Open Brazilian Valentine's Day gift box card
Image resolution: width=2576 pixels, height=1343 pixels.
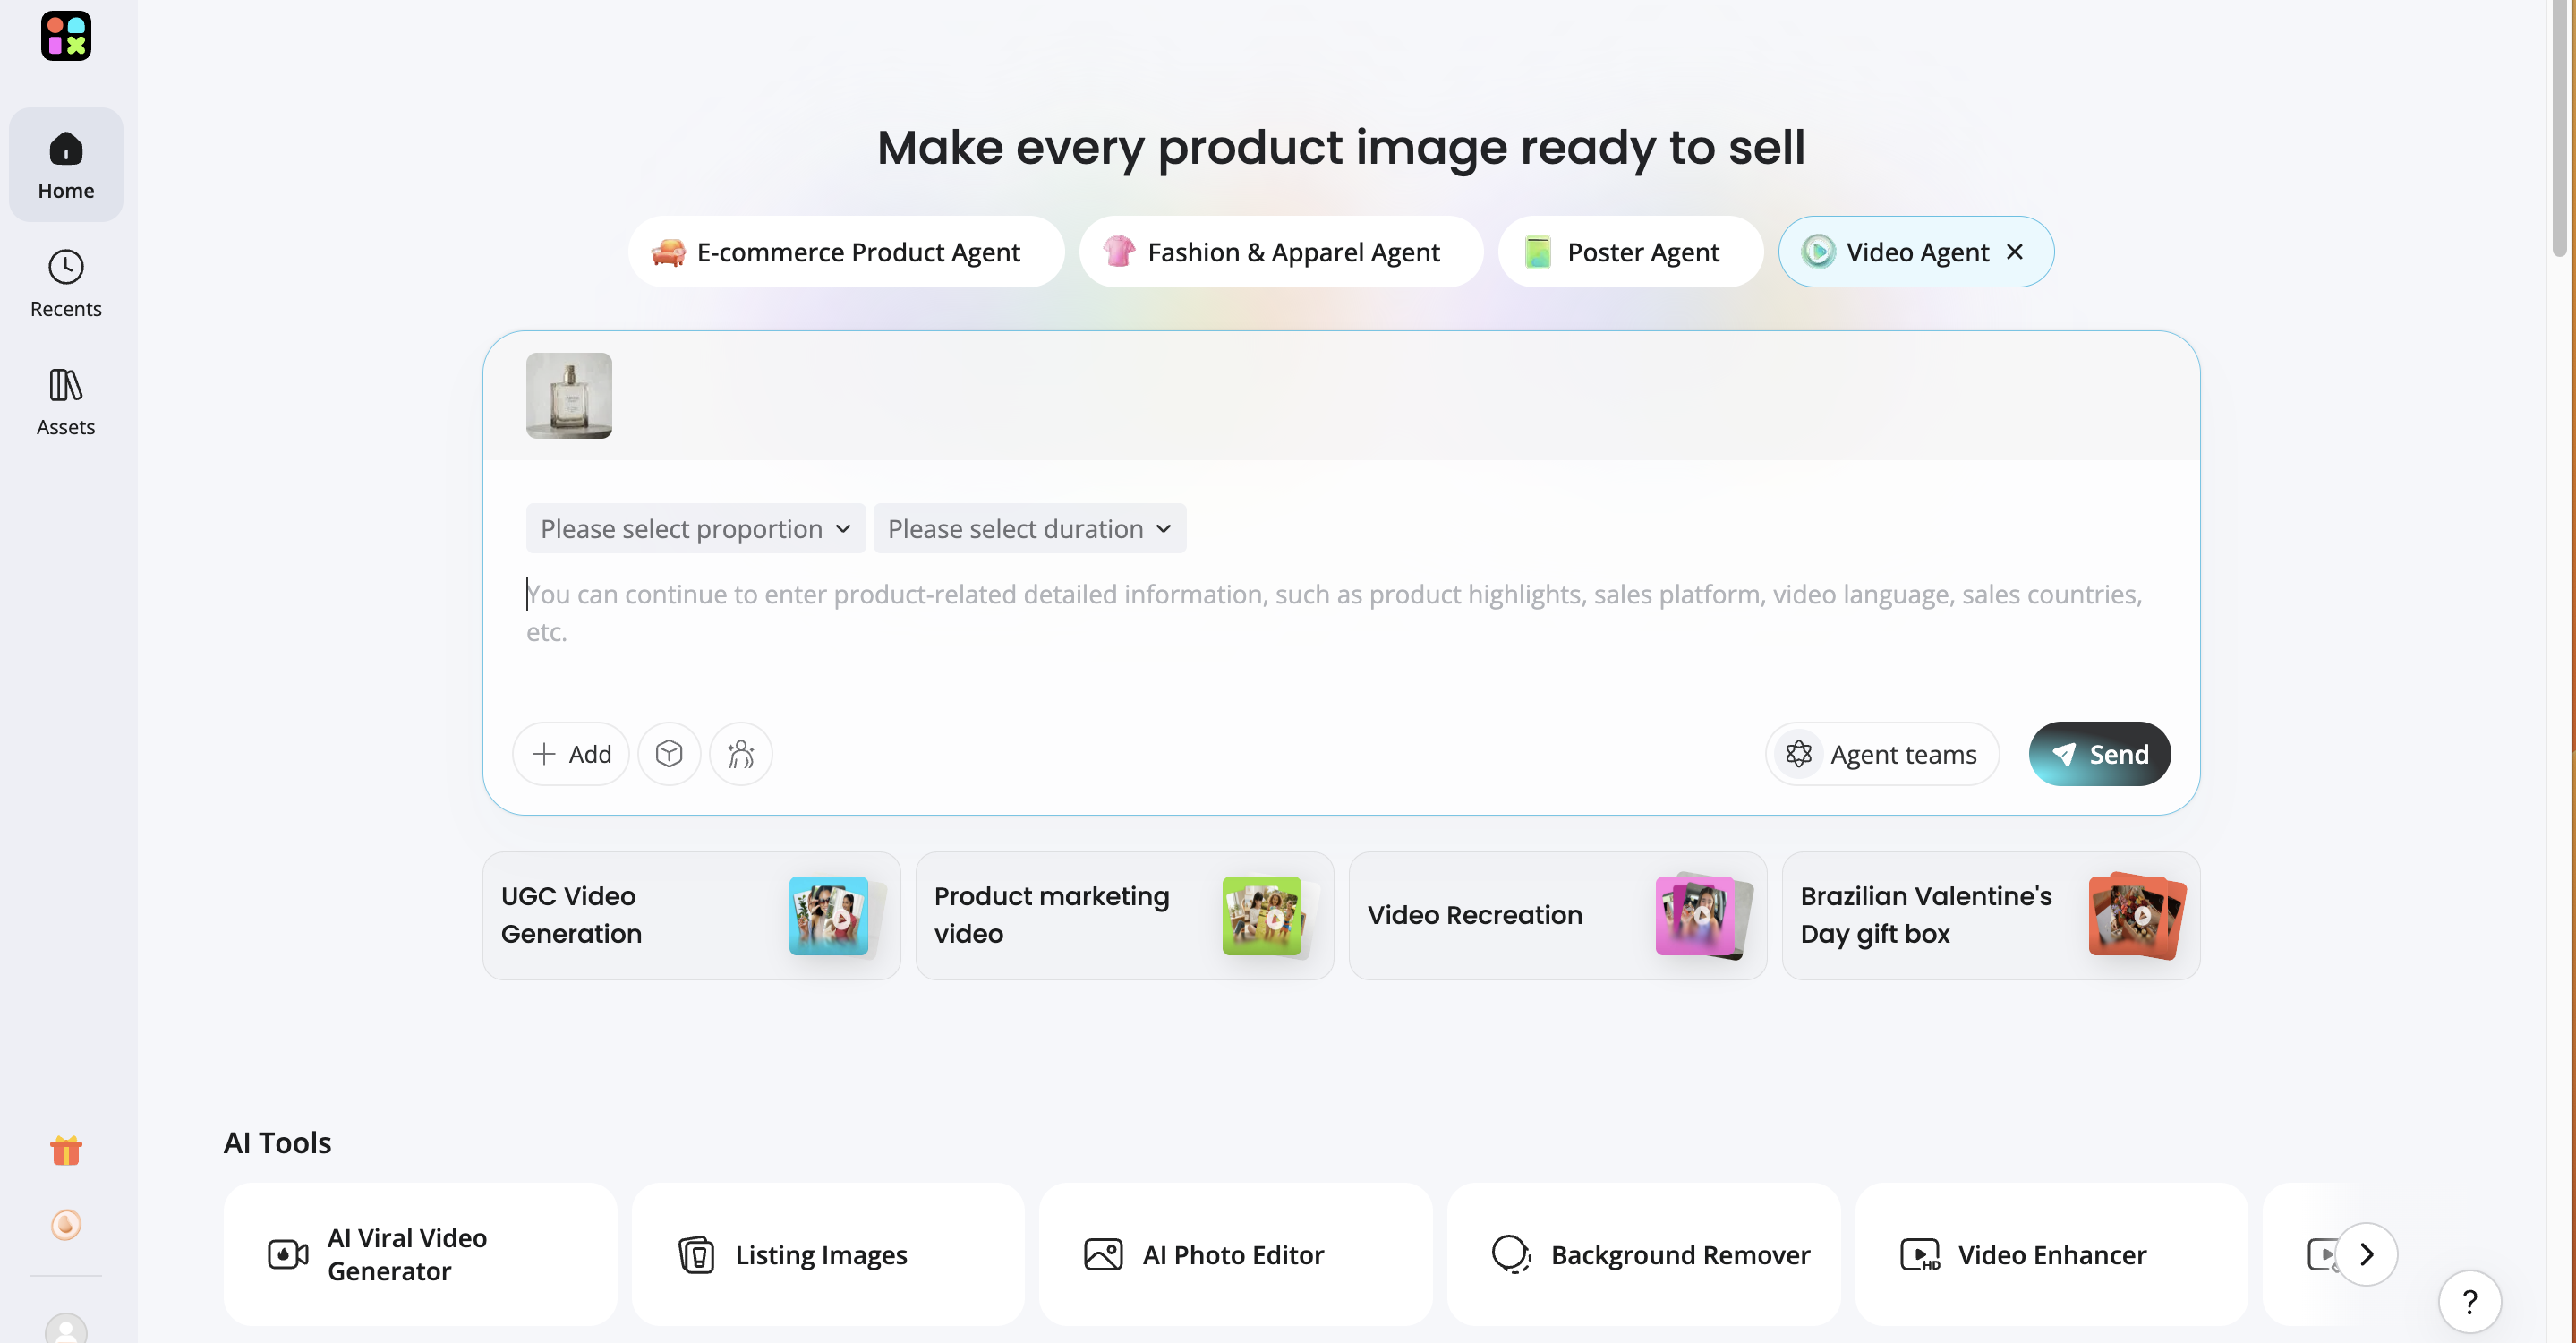click(x=1990, y=915)
